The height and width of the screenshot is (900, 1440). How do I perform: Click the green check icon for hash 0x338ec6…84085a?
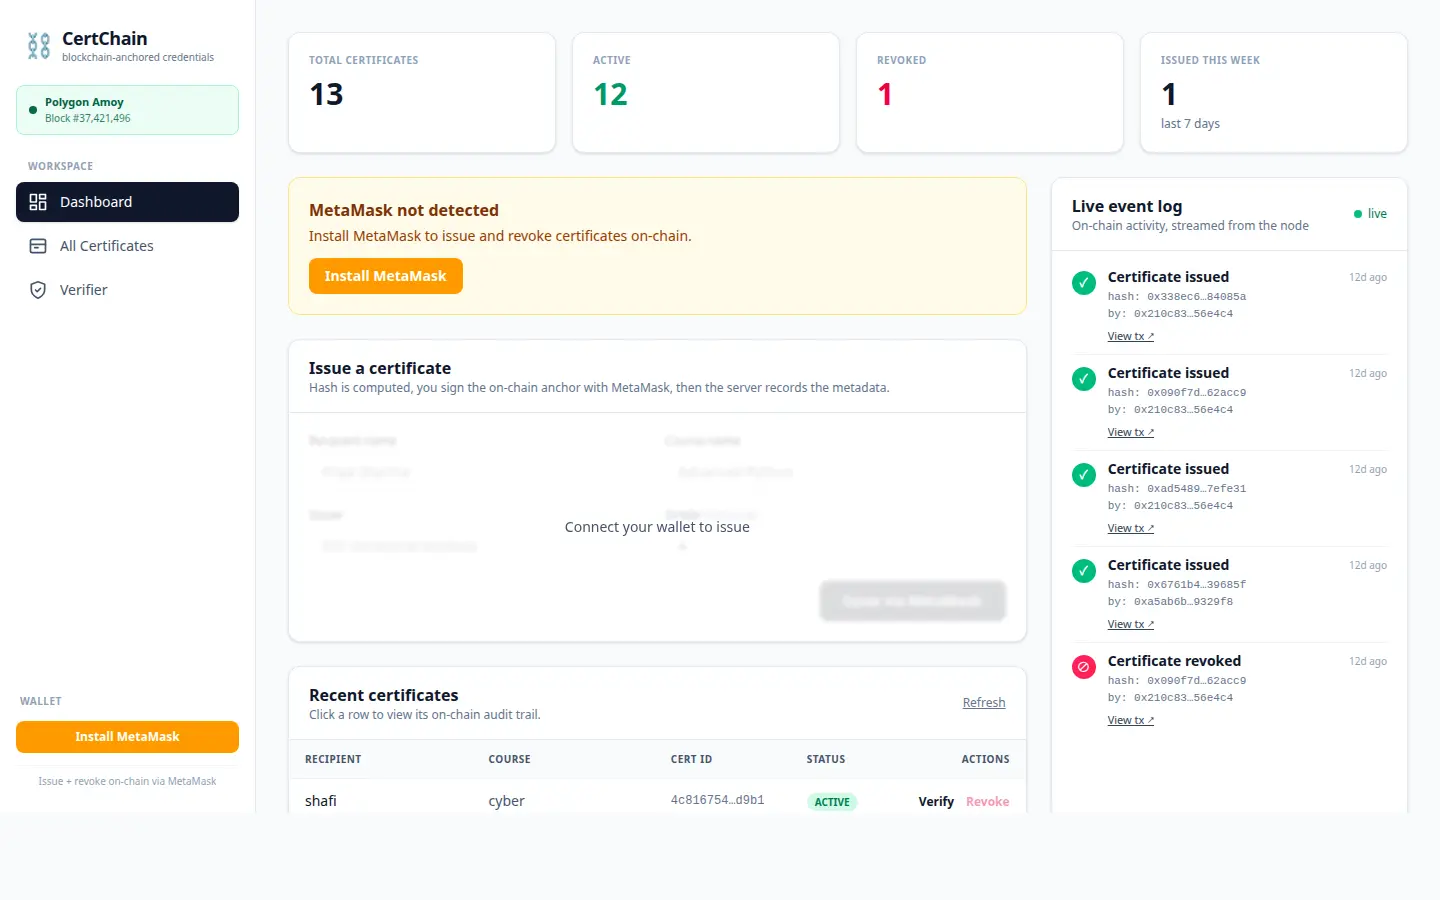tap(1084, 283)
